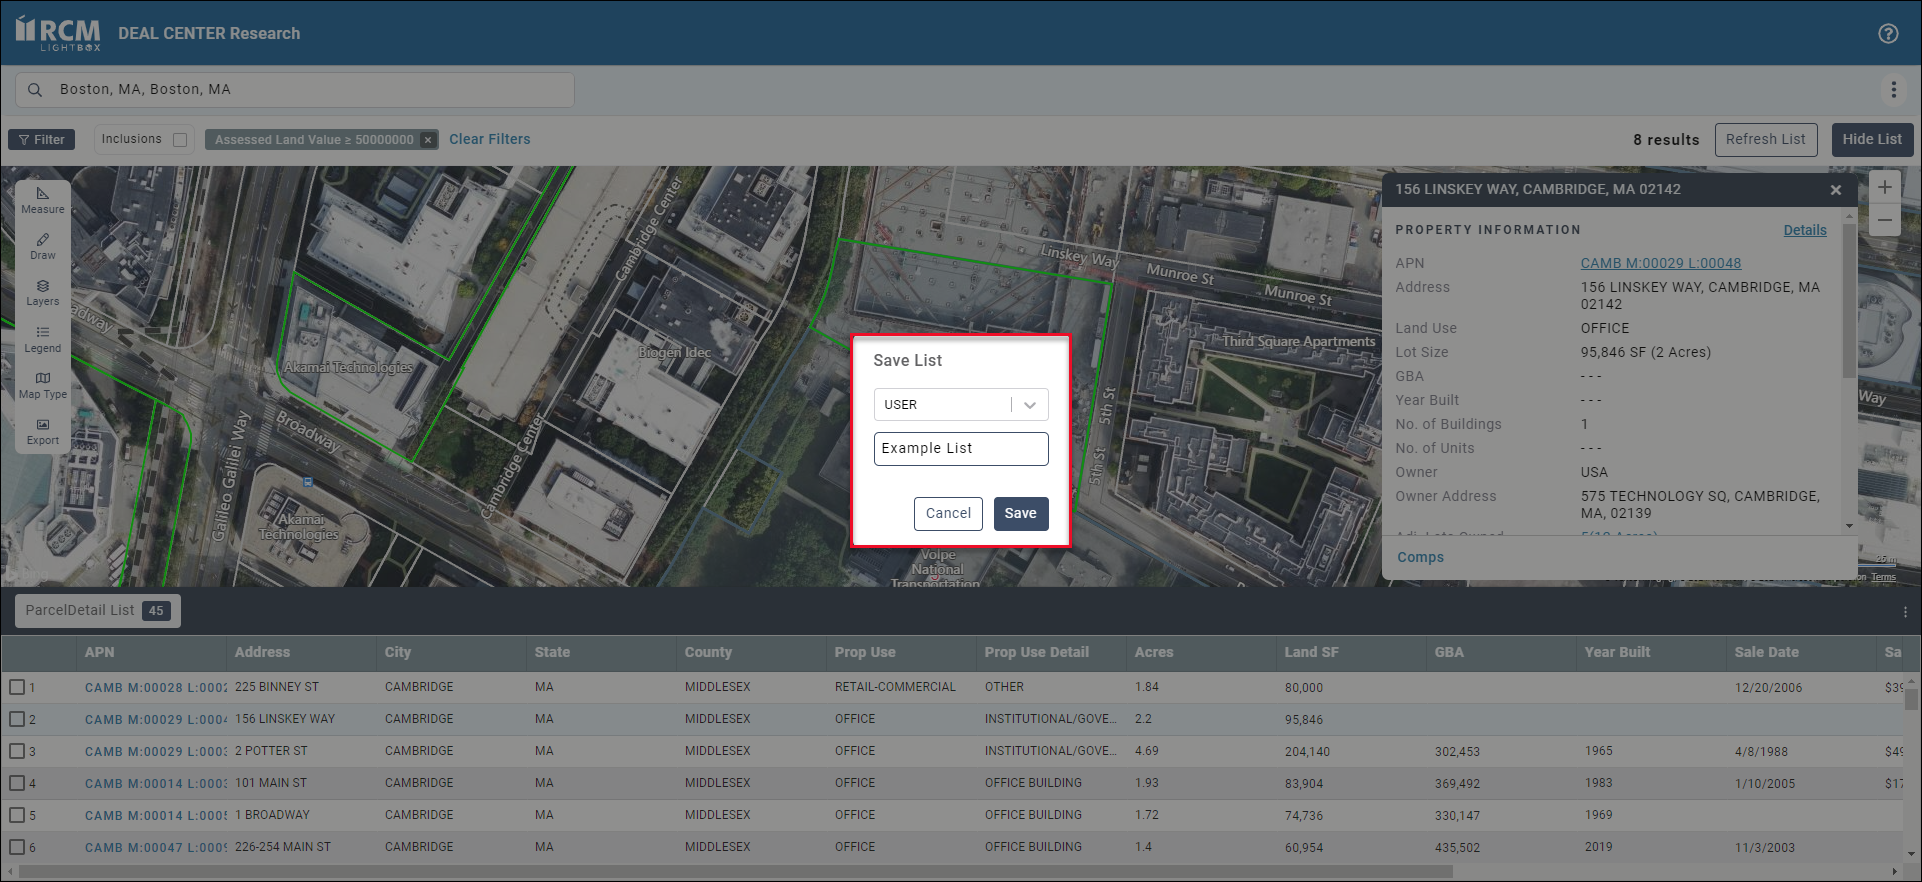Screen dimensions: 1922x882
Task: Expand the USER dropdown in Save List
Action: point(1029,405)
